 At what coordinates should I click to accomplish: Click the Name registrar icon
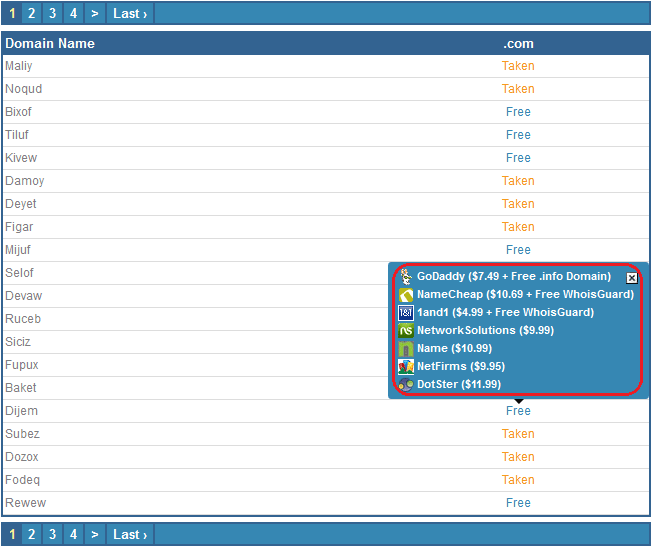pyautogui.click(x=406, y=349)
